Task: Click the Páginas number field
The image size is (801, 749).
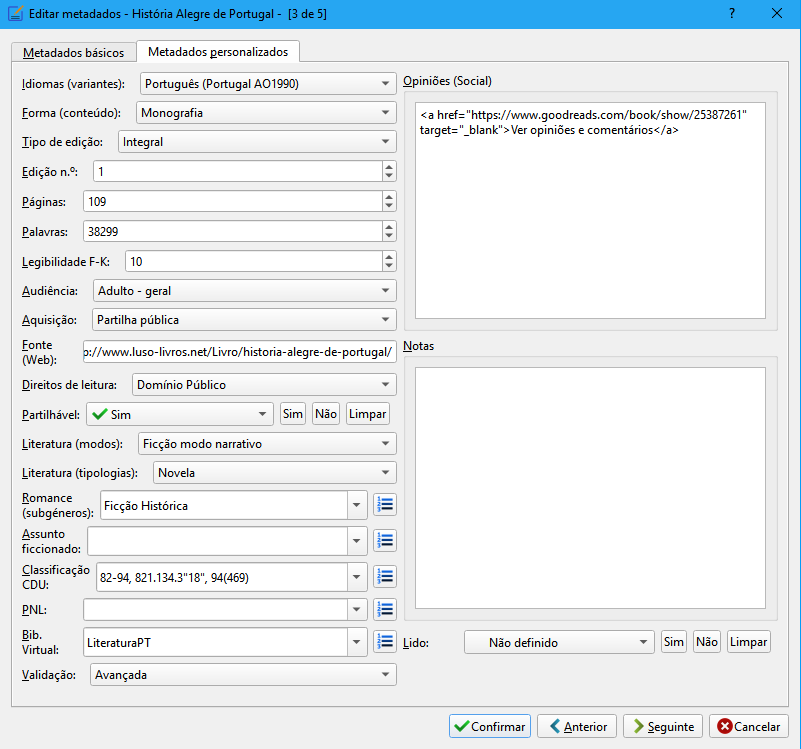Action: click(232, 201)
